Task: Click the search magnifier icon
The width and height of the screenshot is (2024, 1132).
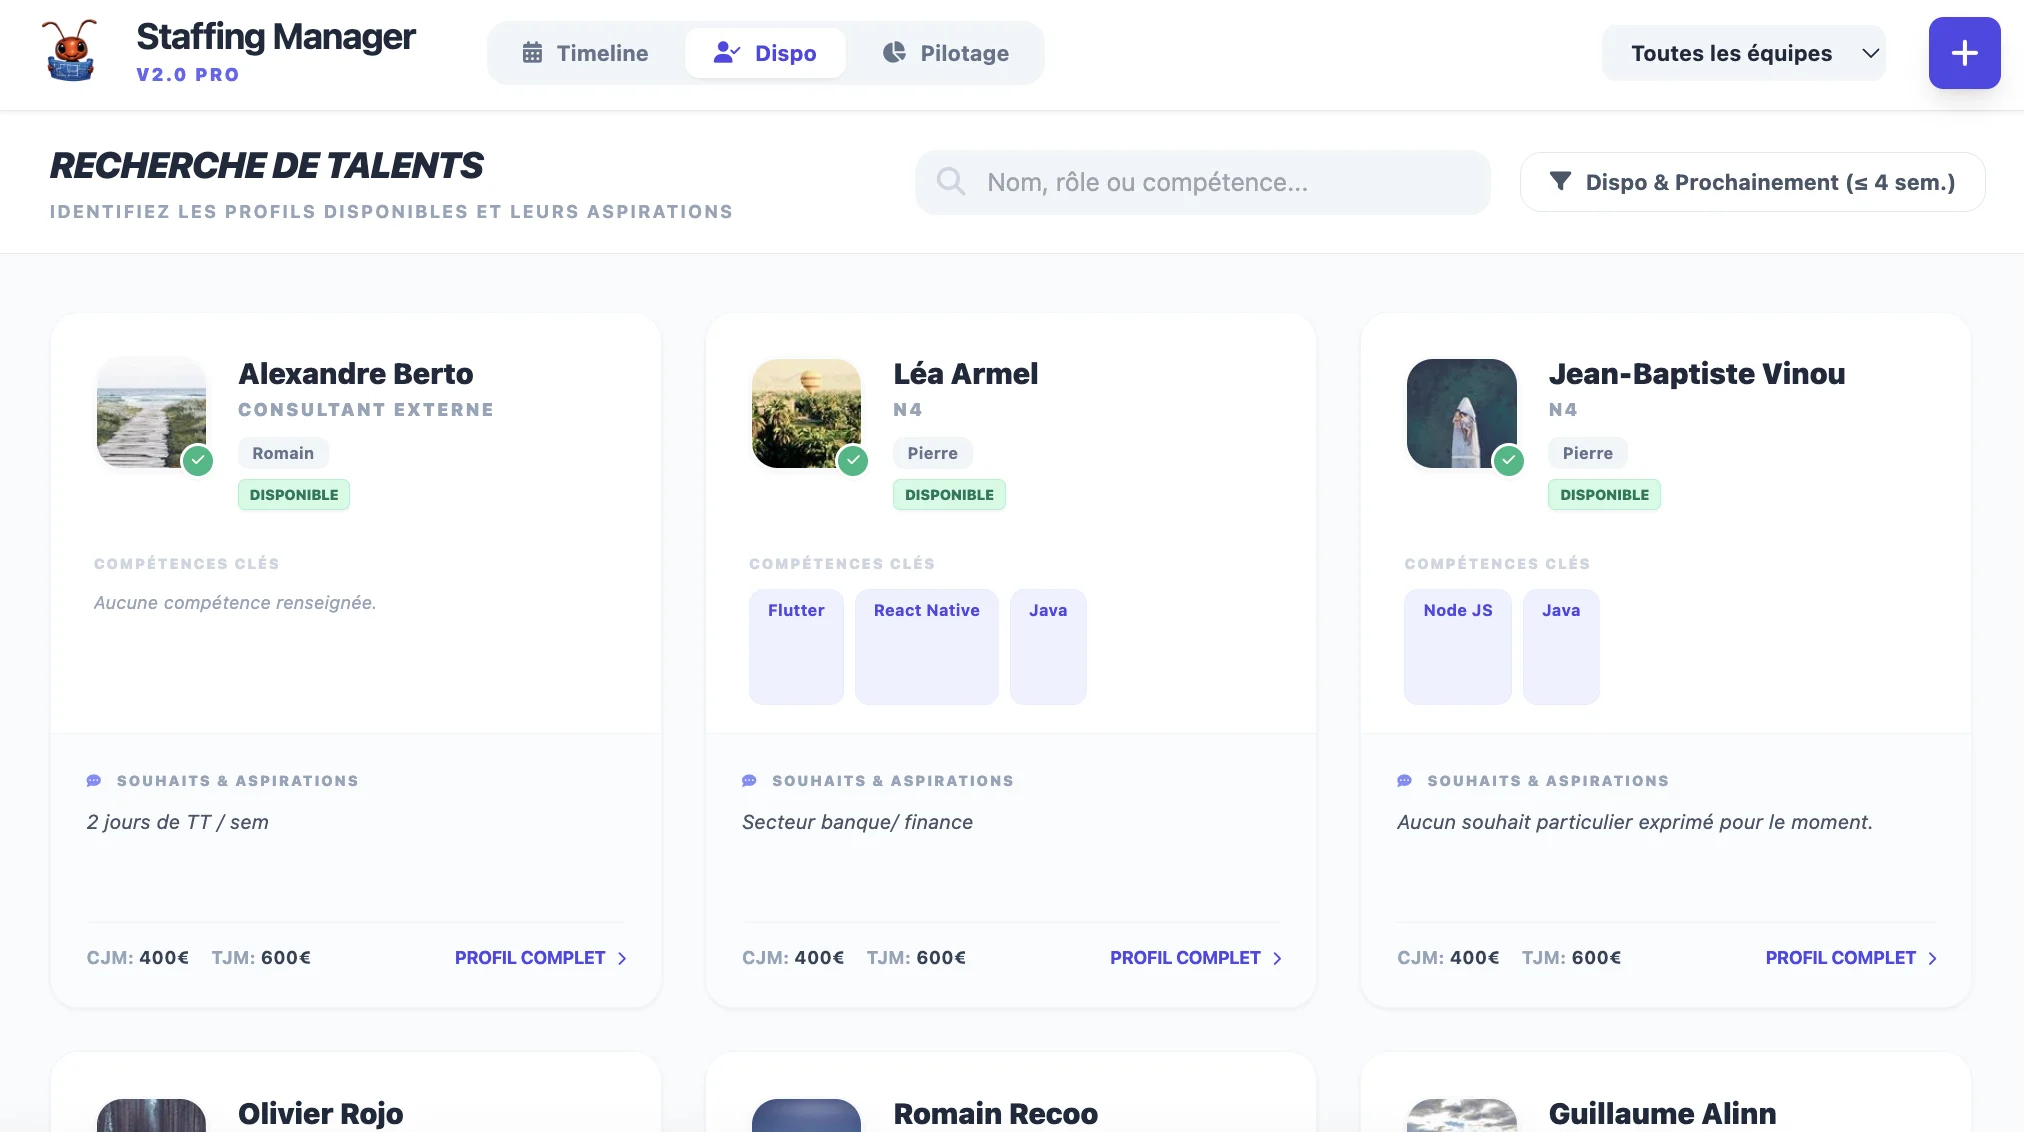Action: point(950,182)
